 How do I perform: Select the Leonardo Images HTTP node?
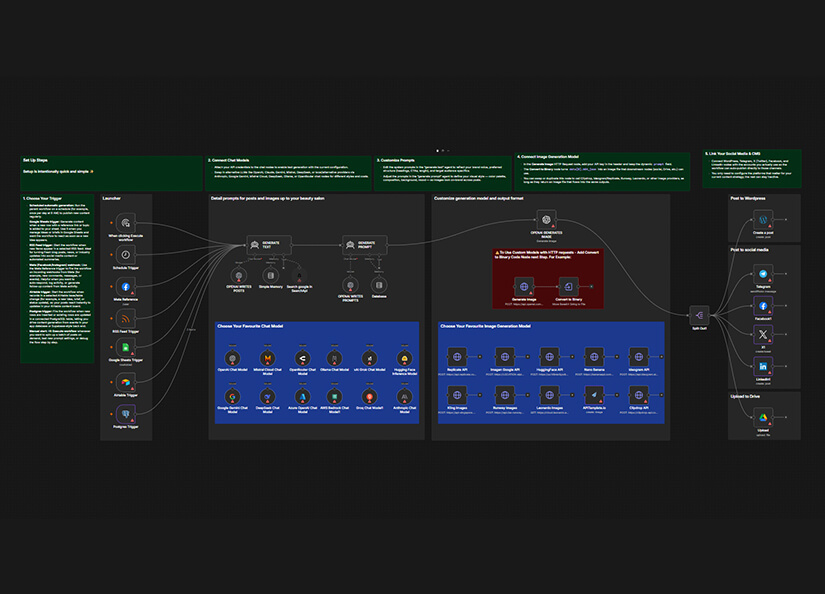click(549, 395)
